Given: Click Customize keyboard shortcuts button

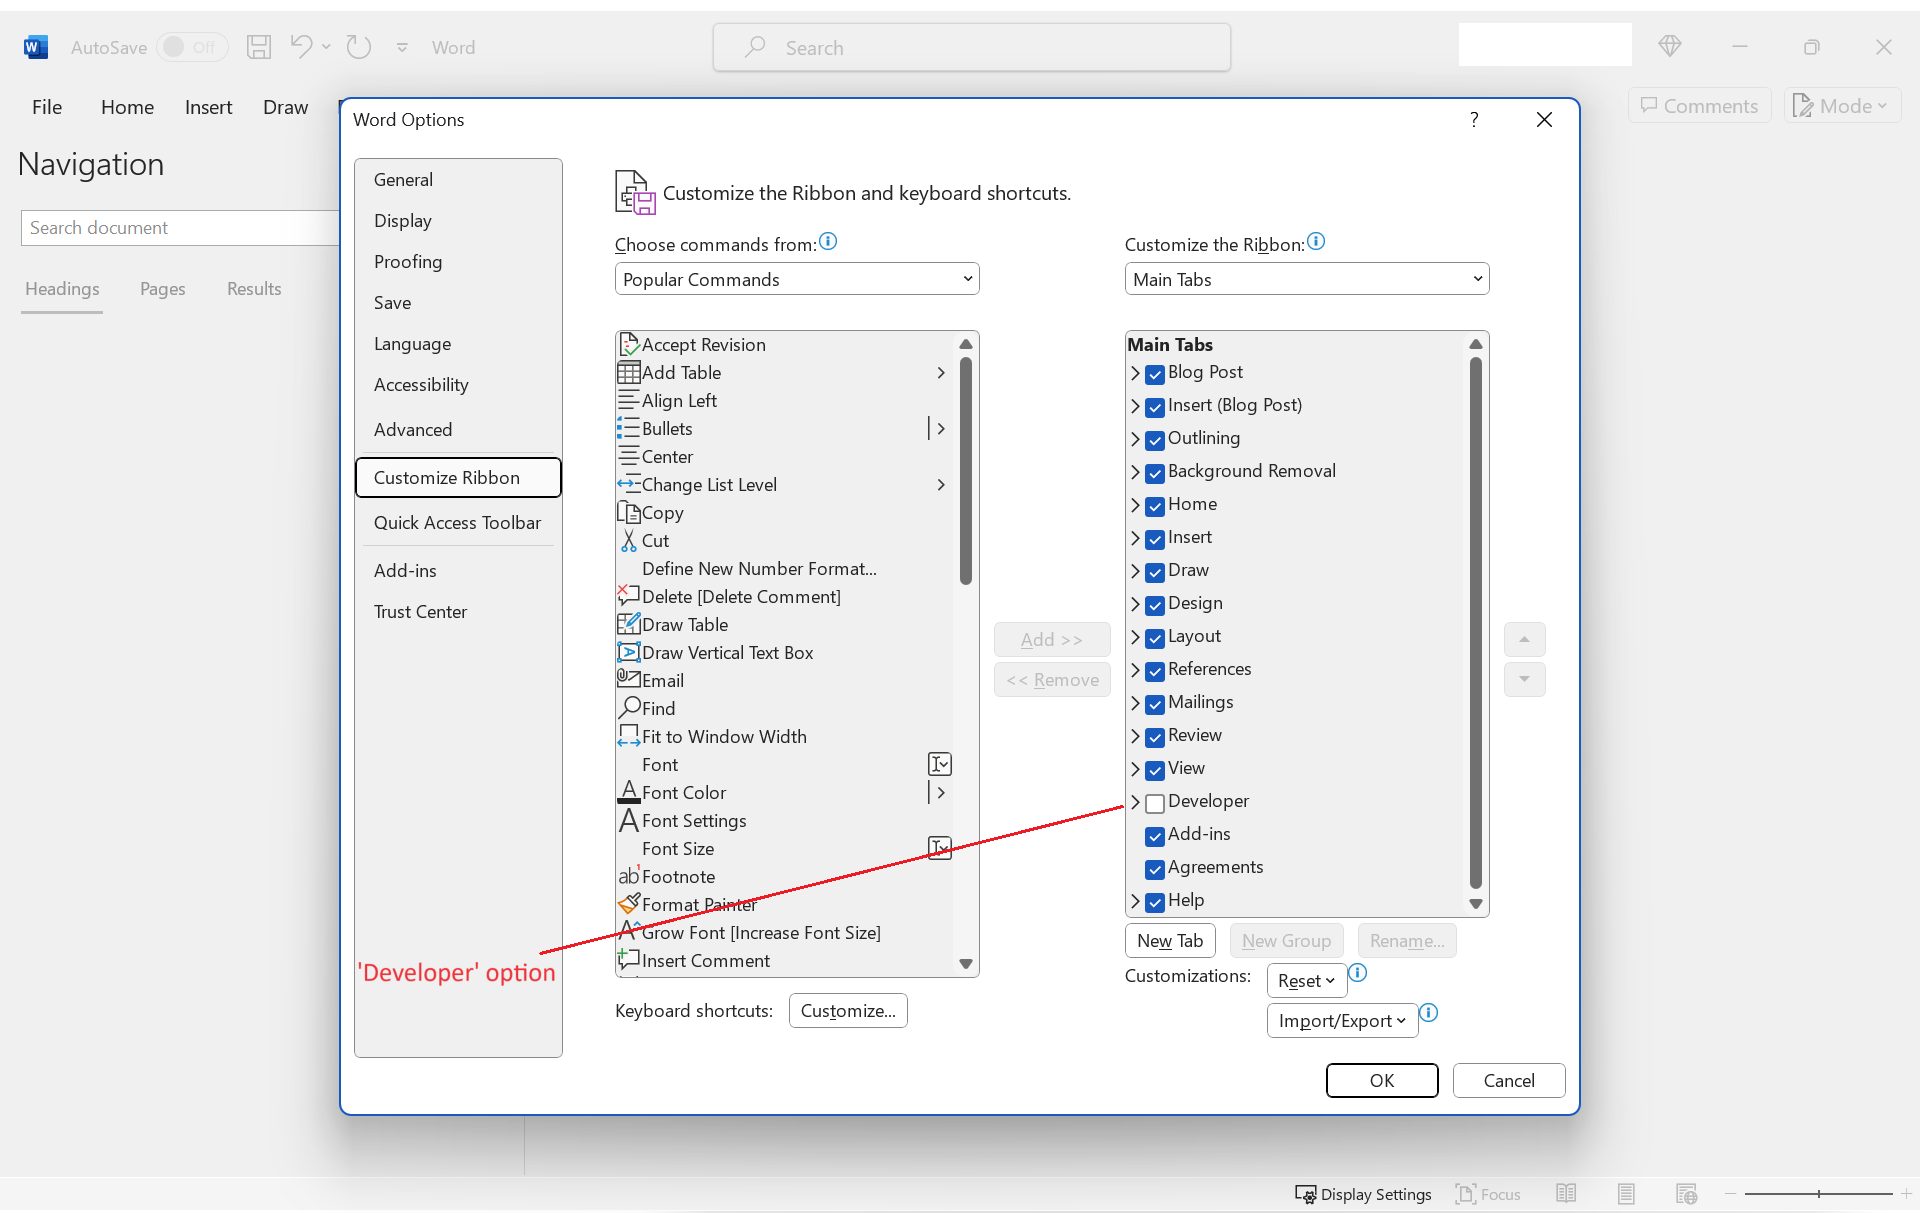Looking at the screenshot, I should (x=848, y=1011).
